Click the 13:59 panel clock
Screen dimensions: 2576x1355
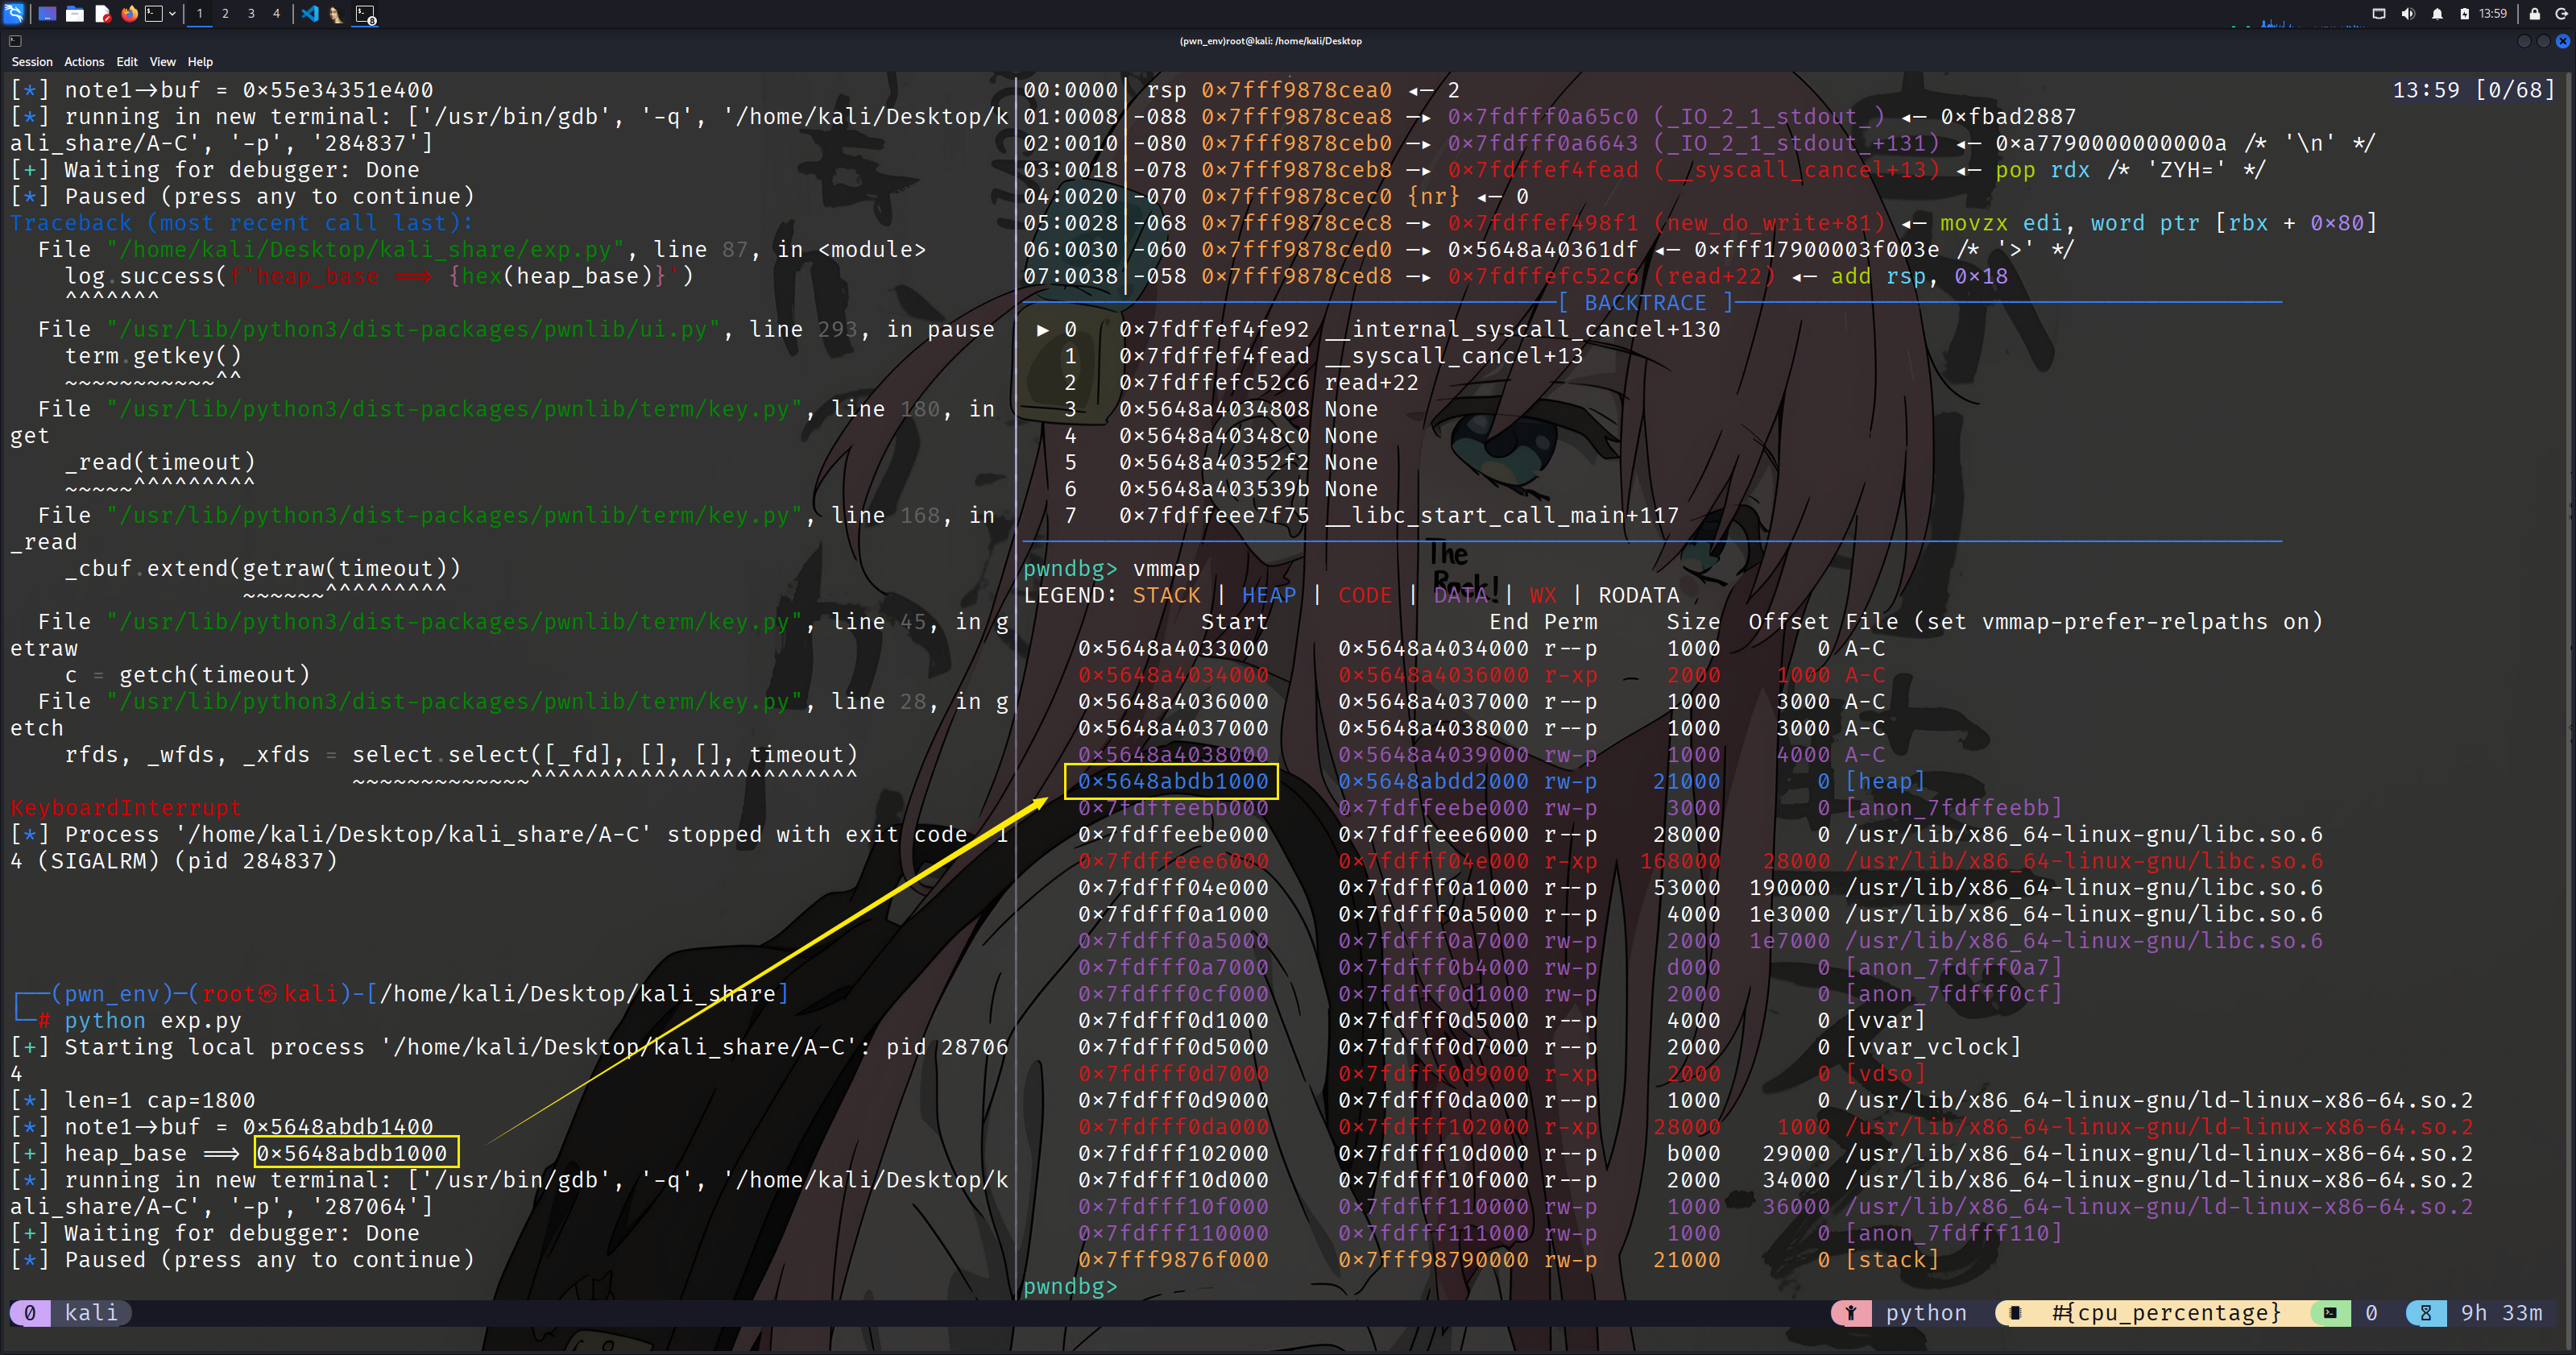(x=2493, y=14)
